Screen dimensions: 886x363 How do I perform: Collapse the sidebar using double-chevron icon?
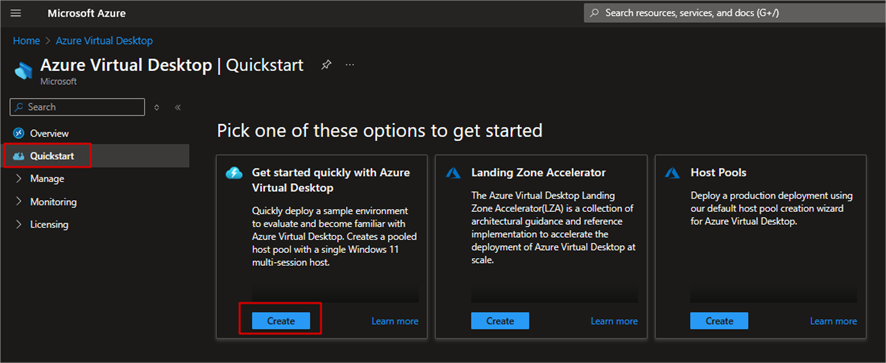point(177,107)
